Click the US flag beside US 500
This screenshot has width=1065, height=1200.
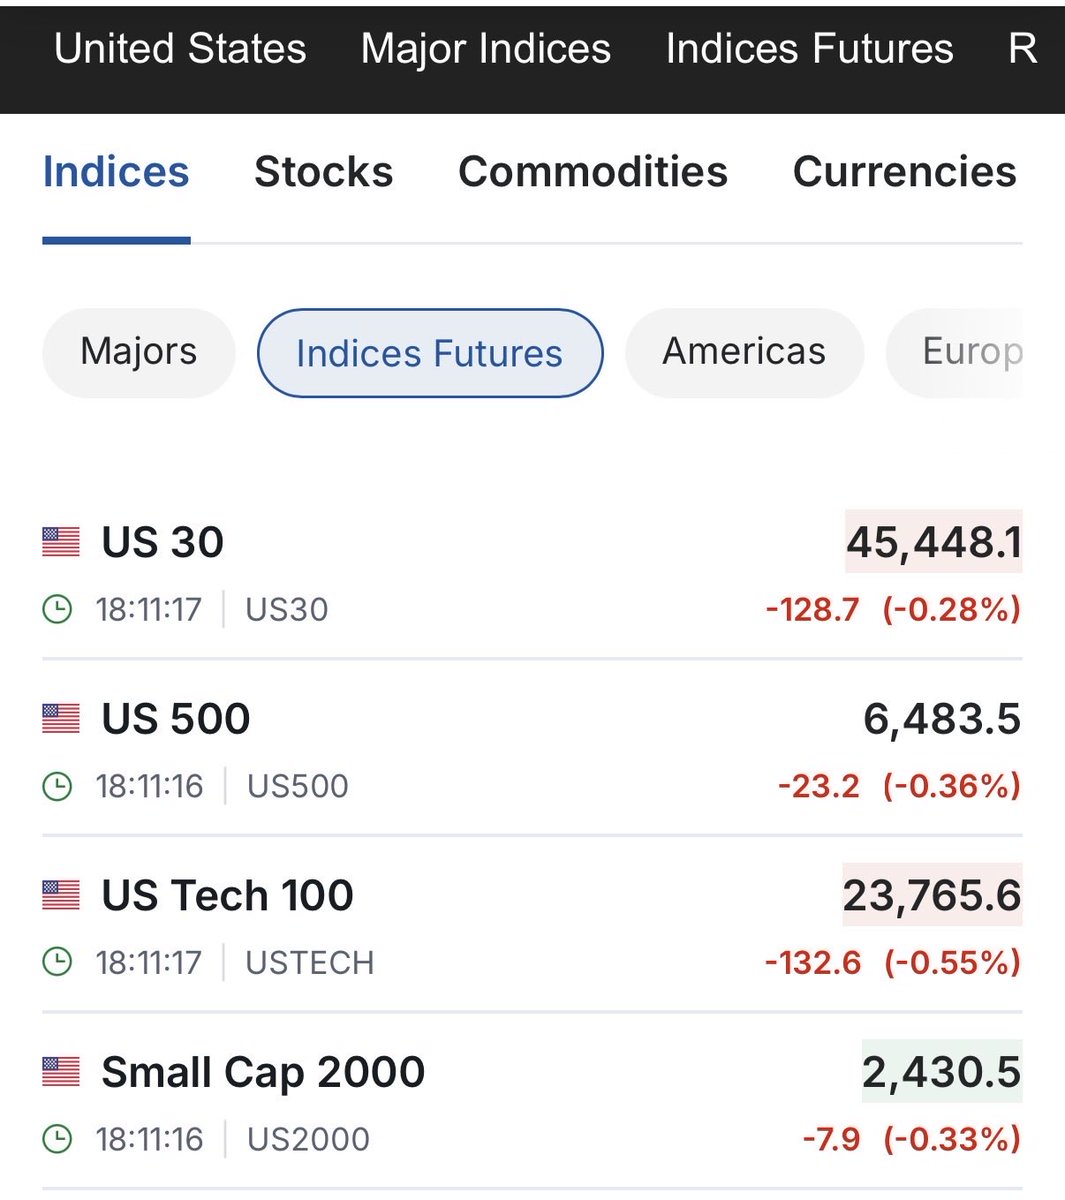[x=61, y=718]
